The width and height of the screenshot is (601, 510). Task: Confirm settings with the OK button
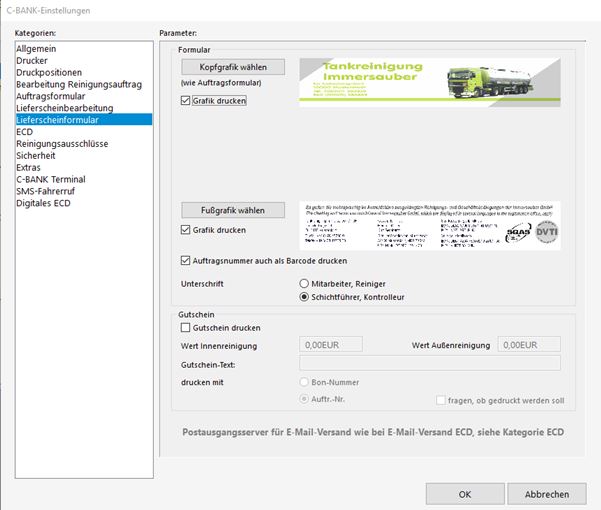pyautogui.click(x=465, y=494)
